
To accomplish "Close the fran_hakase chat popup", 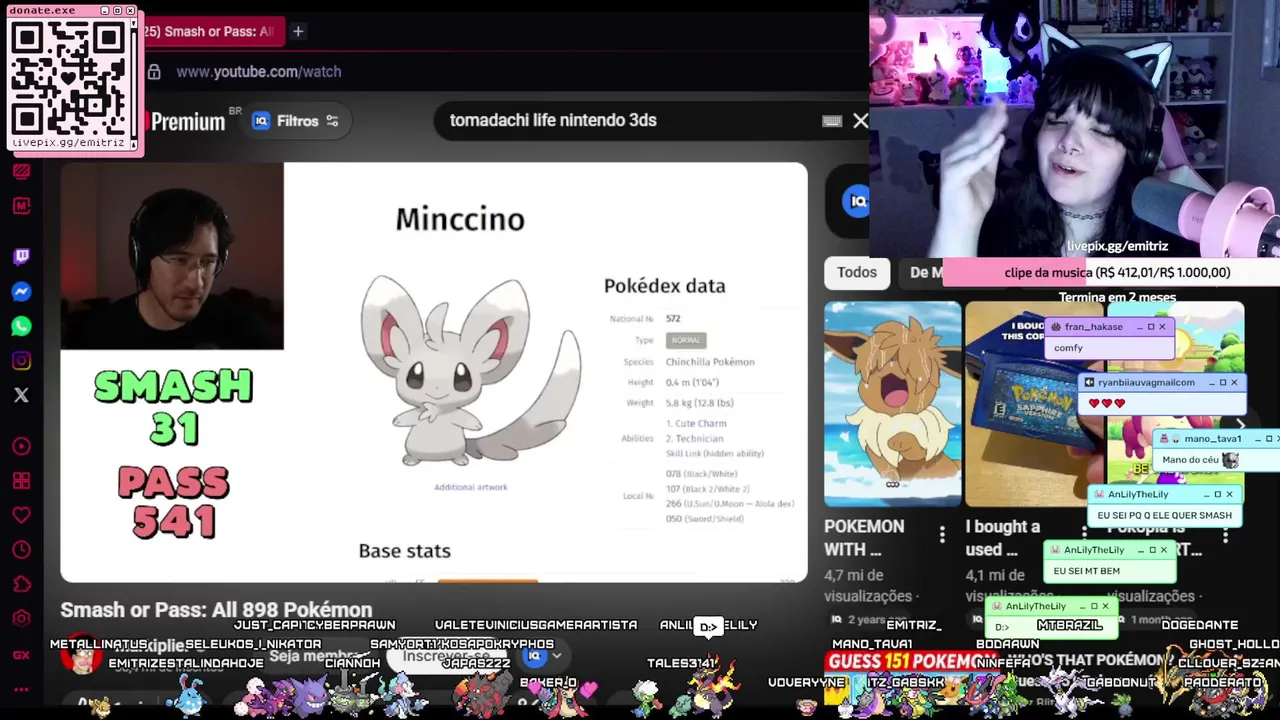I will click(1162, 327).
